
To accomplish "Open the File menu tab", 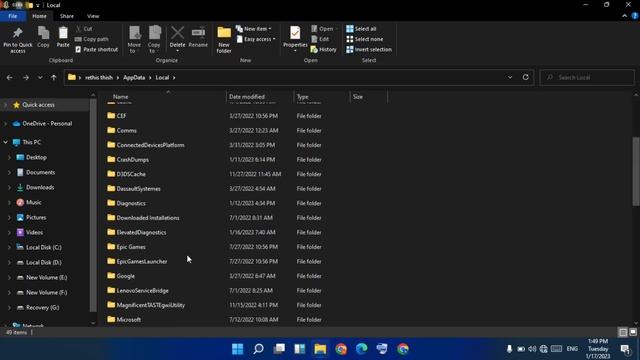I will tap(13, 16).
